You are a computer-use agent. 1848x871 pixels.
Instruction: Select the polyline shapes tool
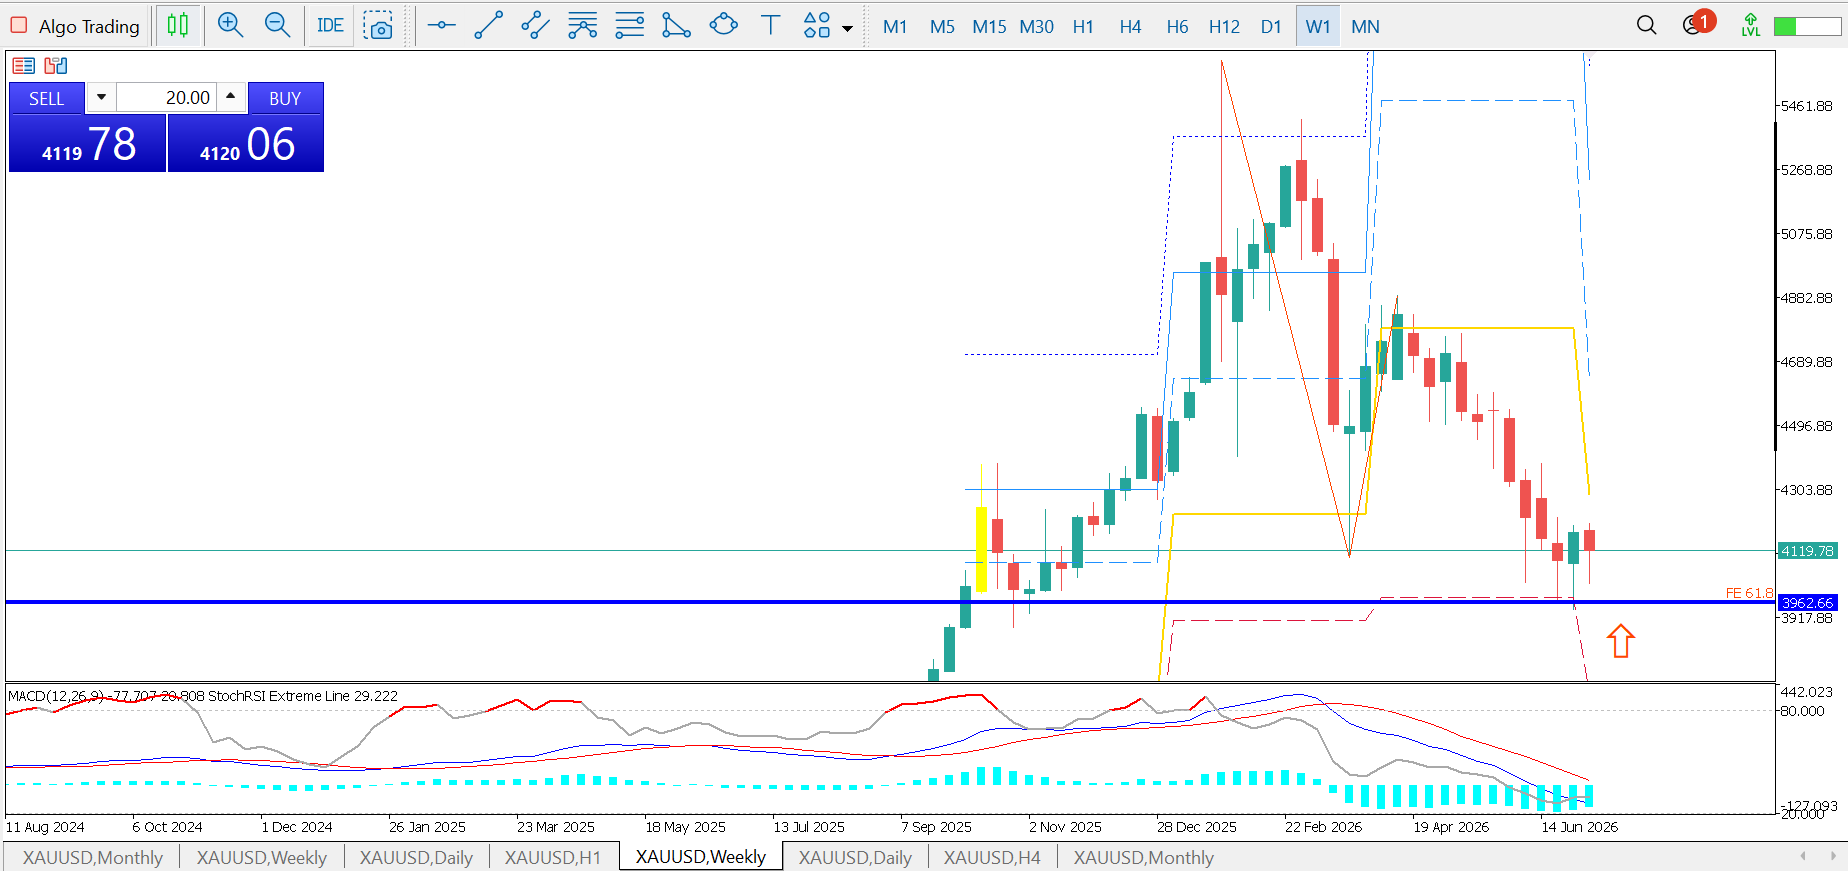click(676, 25)
